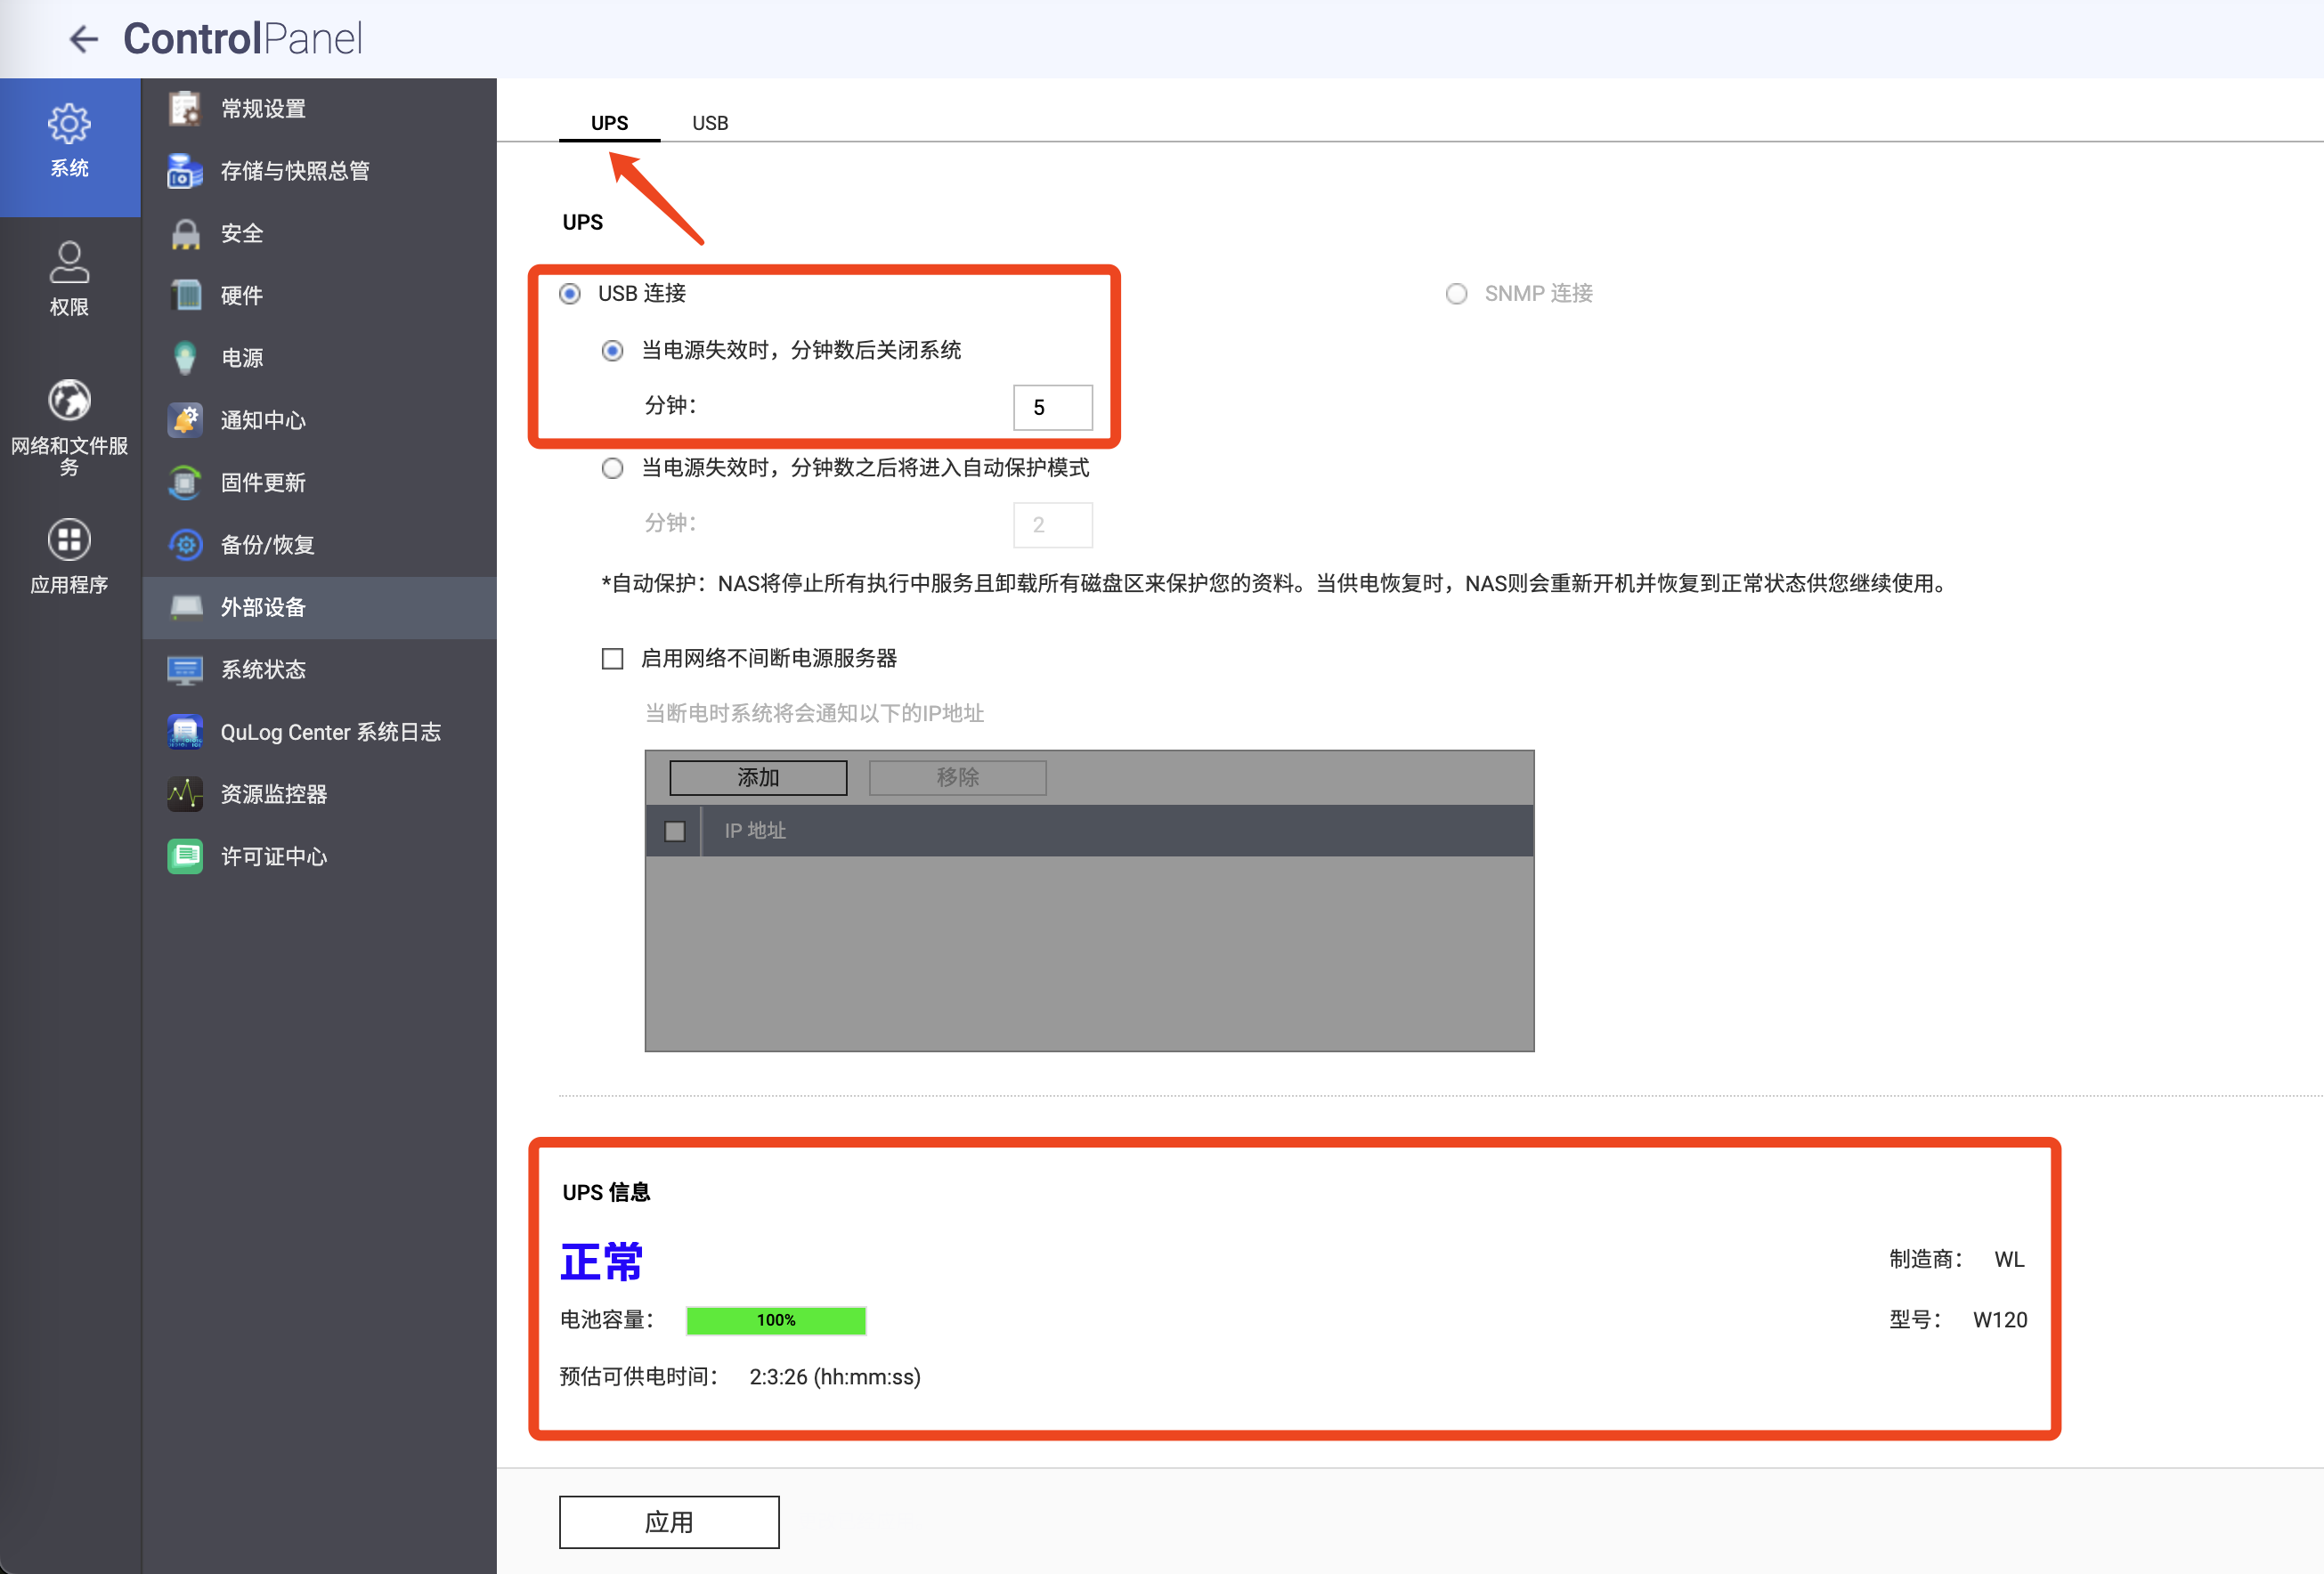Click the back arrow icon

pyautogui.click(x=83, y=39)
